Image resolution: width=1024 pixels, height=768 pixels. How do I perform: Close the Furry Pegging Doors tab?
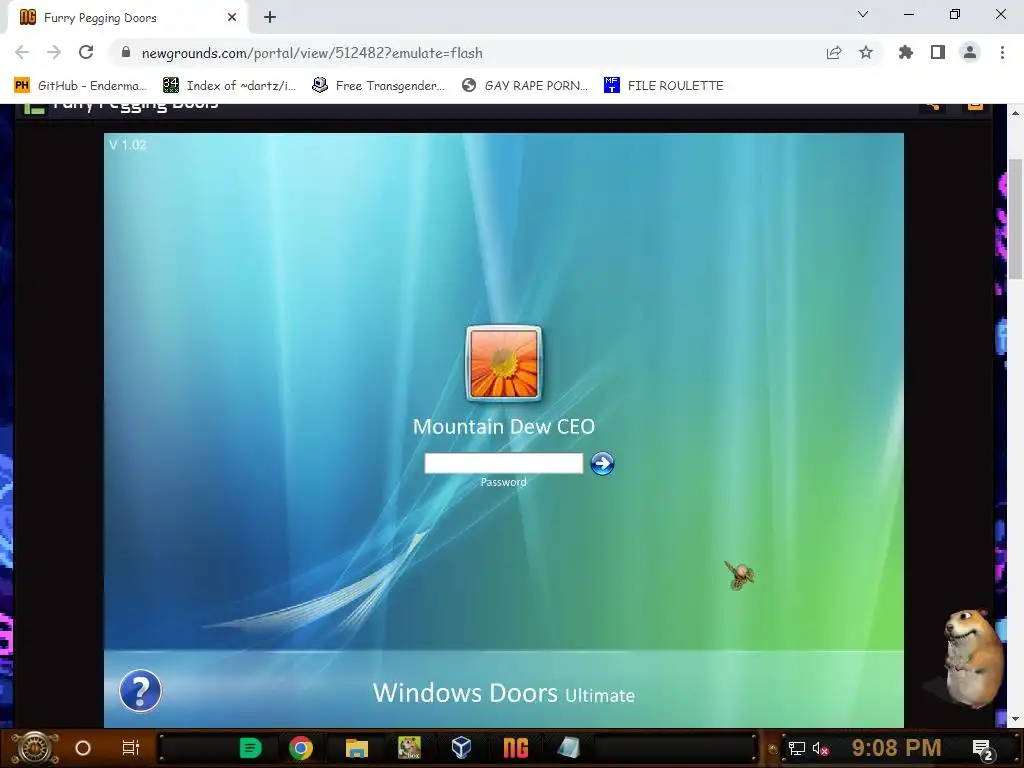click(x=232, y=18)
